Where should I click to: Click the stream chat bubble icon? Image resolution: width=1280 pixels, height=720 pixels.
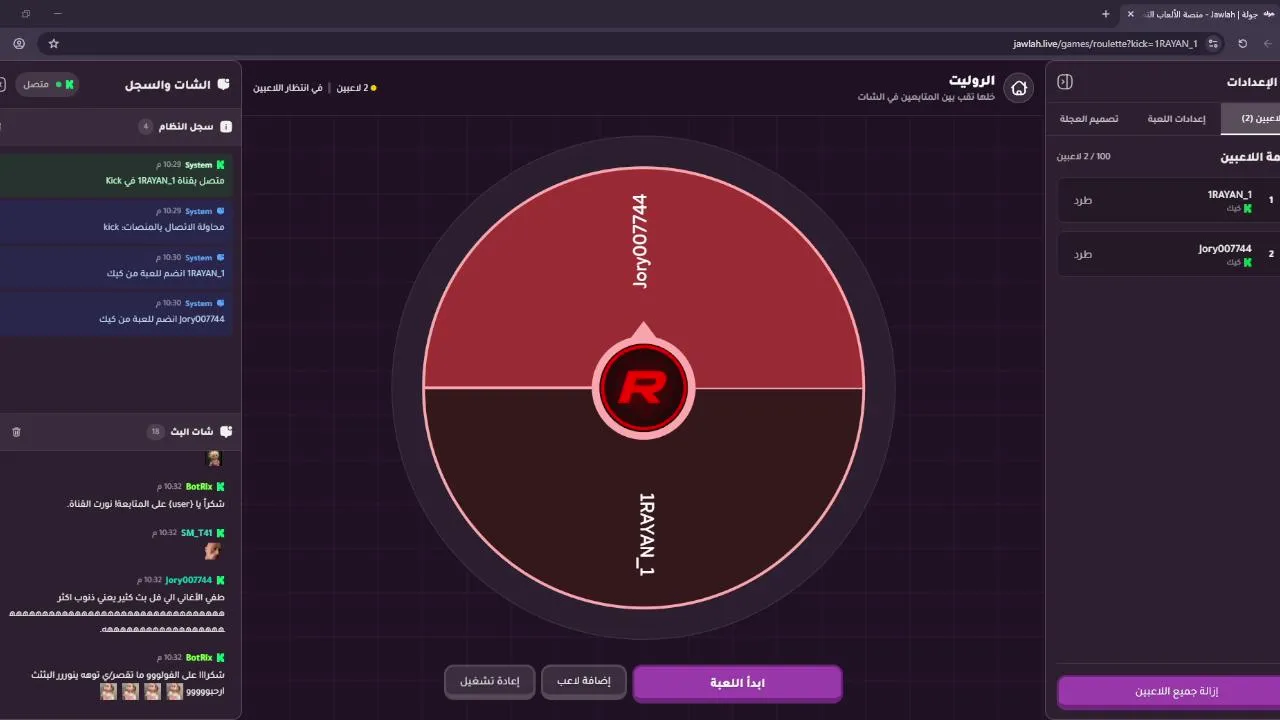[226, 432]
